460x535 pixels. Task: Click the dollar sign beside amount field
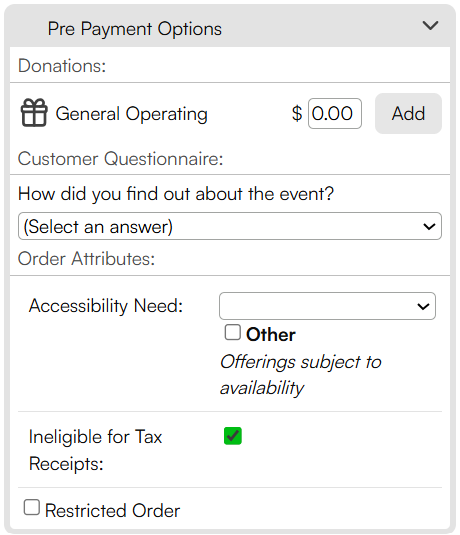coord(297,114)
